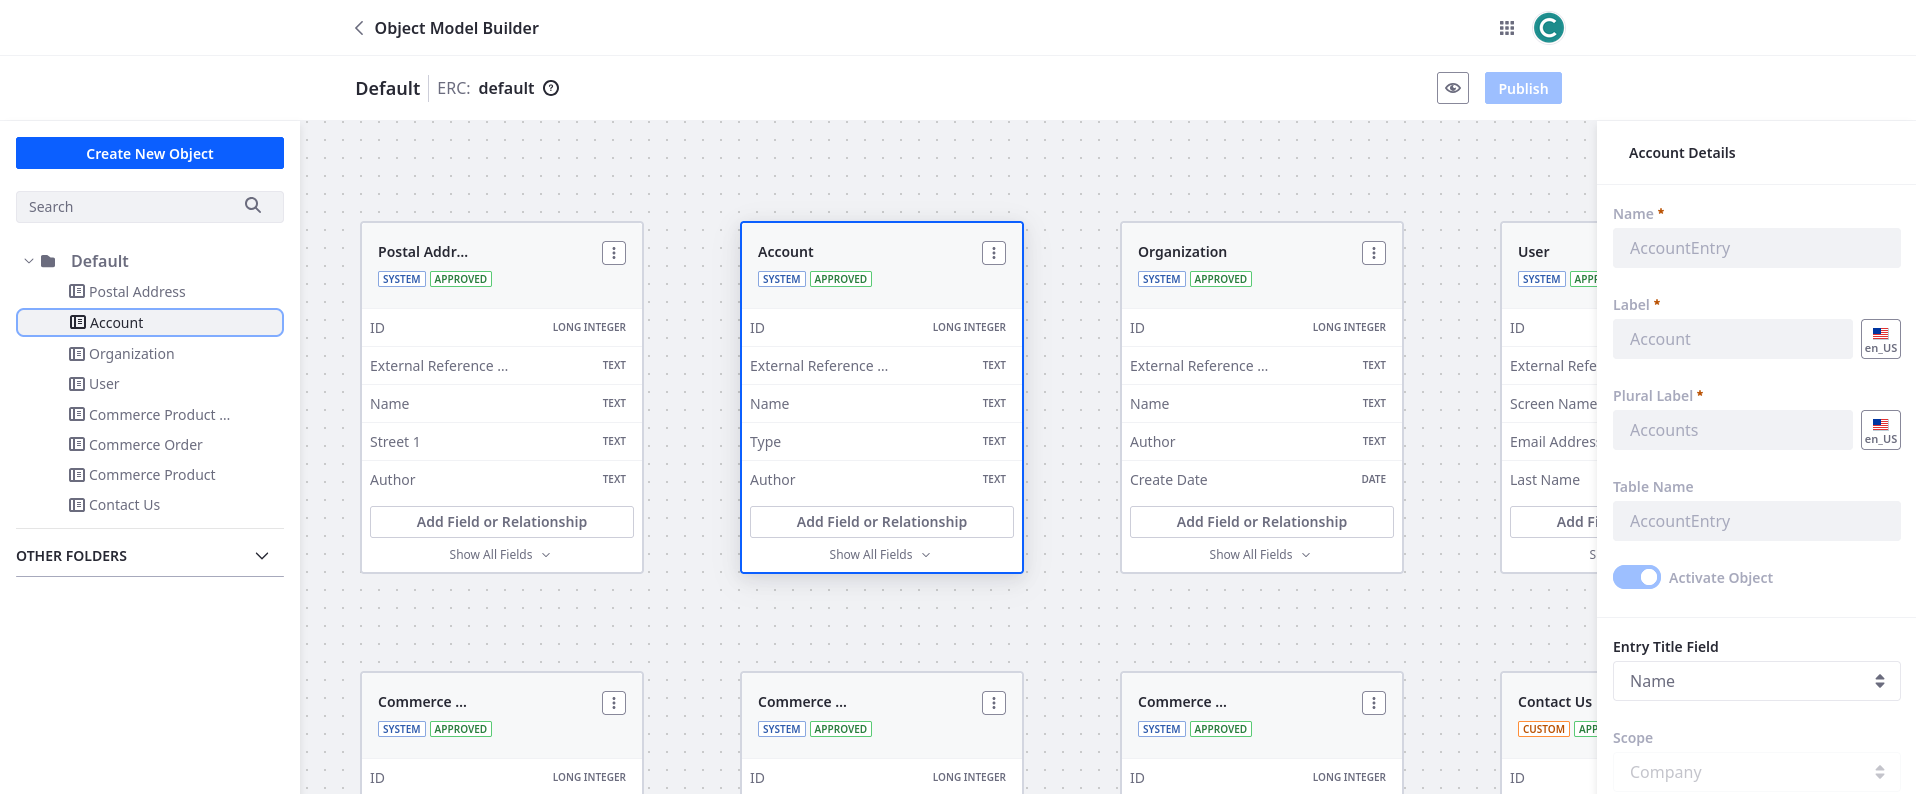Select Contact Us in the sidebar list
The height and width of the screenshot is (794, 1916).
(124, 505)
